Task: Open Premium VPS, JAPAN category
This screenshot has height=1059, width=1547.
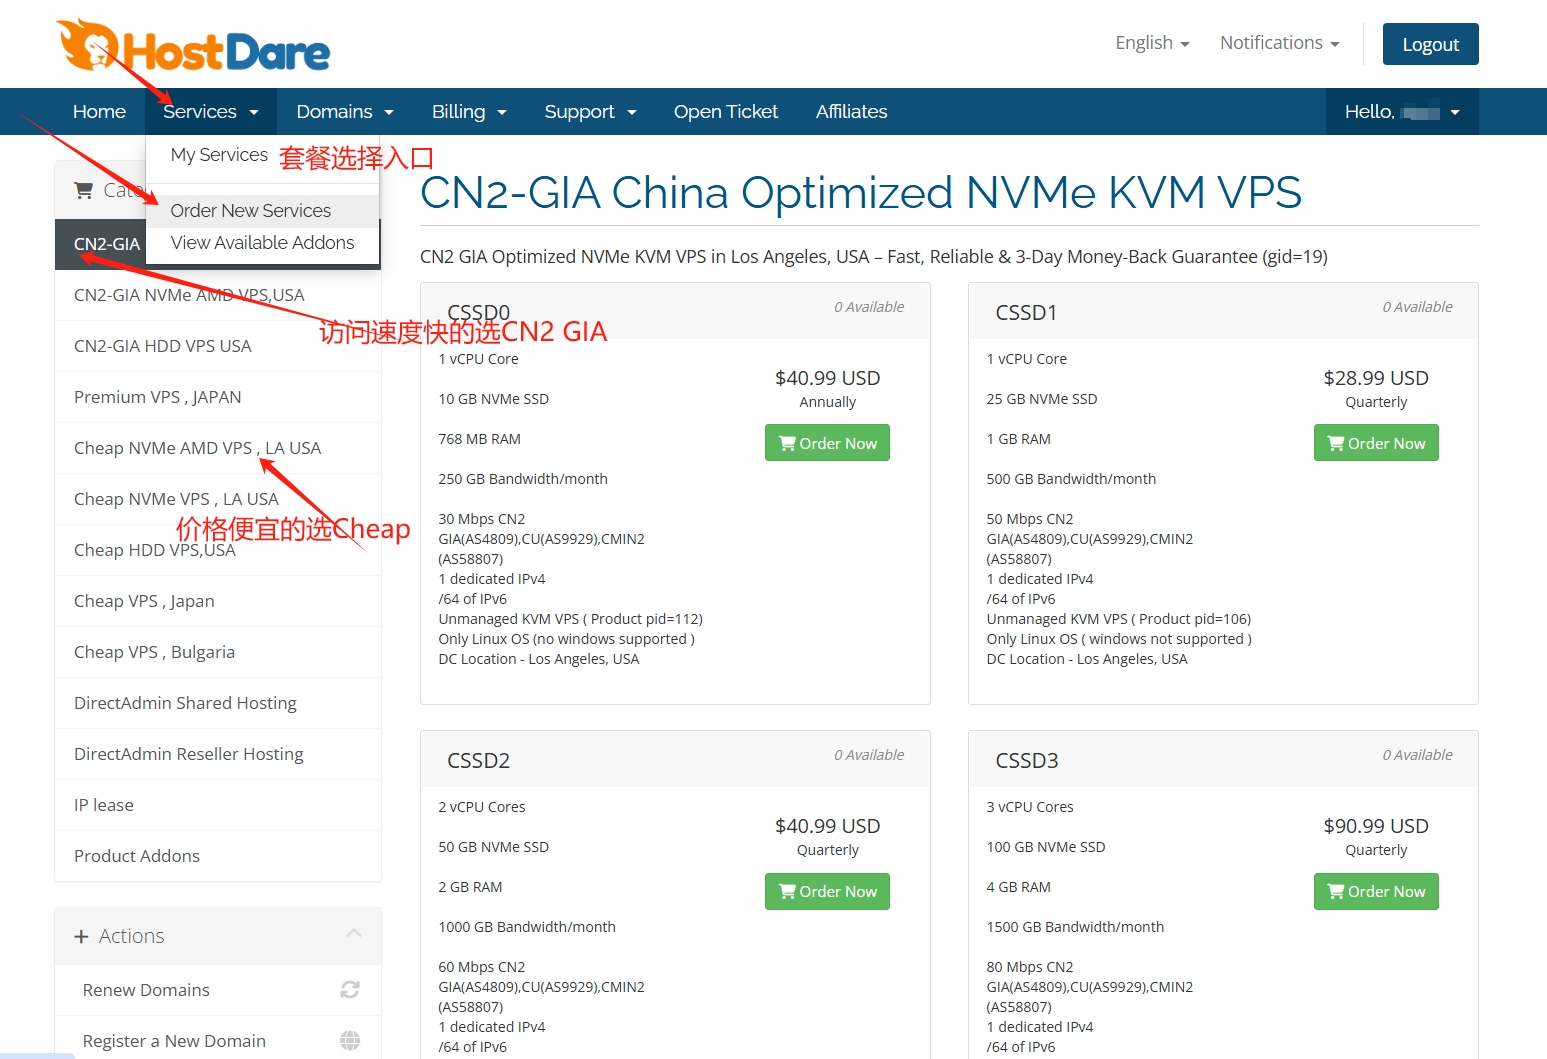Action: [218, 397]
